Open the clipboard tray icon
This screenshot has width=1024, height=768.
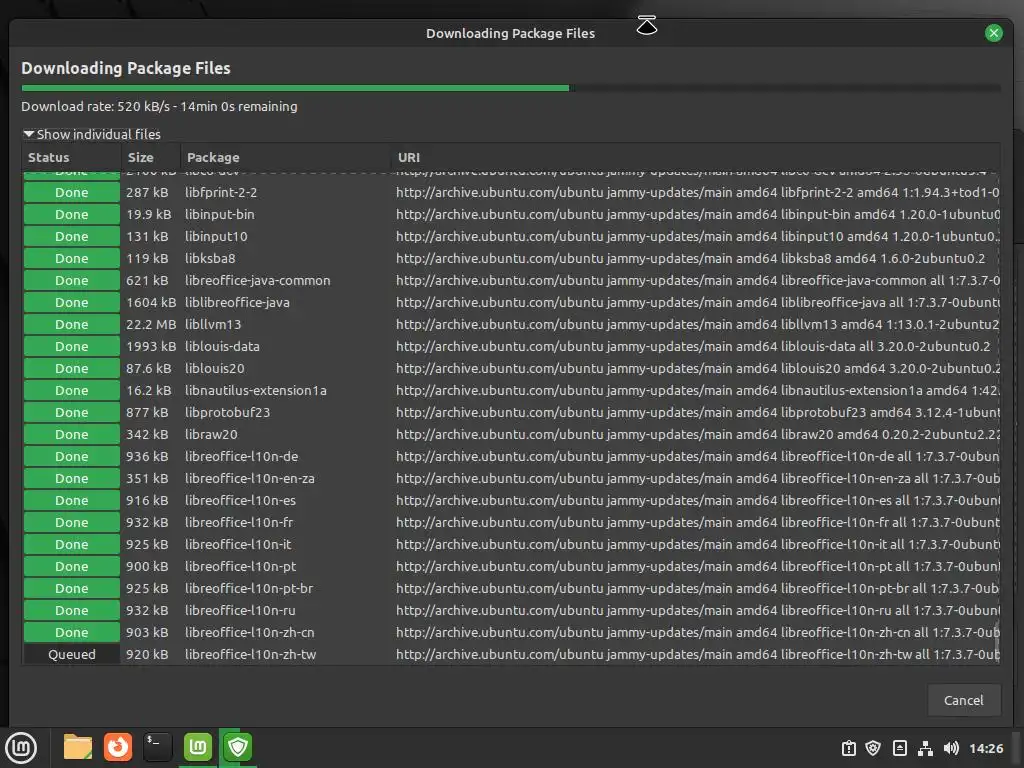click(848, 748)
